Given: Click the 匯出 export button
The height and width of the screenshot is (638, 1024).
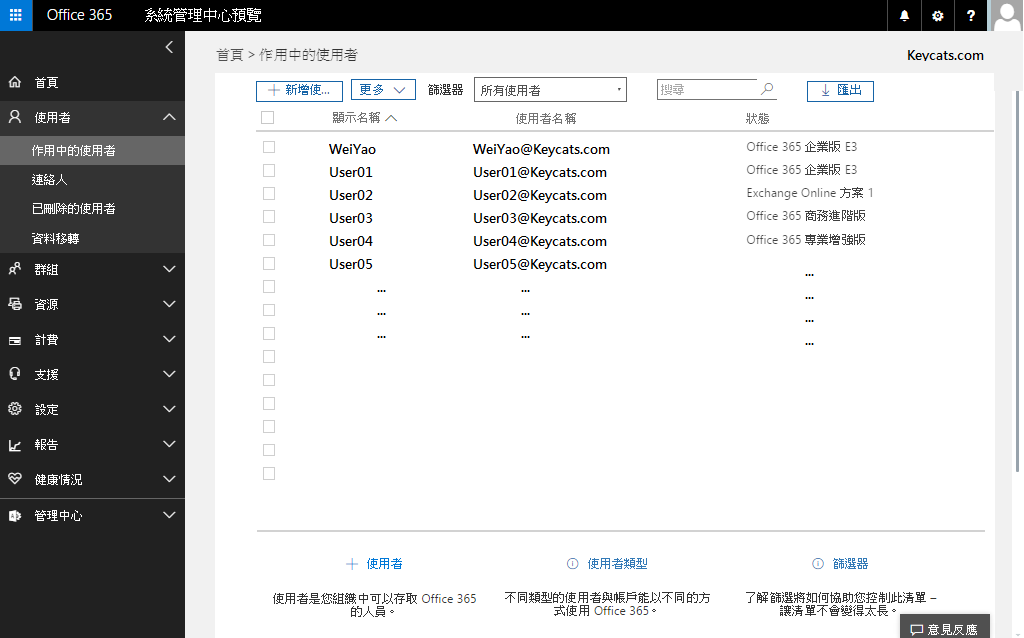Looking at the screenshot, I should pyautogui.click(x=840, y=91).
